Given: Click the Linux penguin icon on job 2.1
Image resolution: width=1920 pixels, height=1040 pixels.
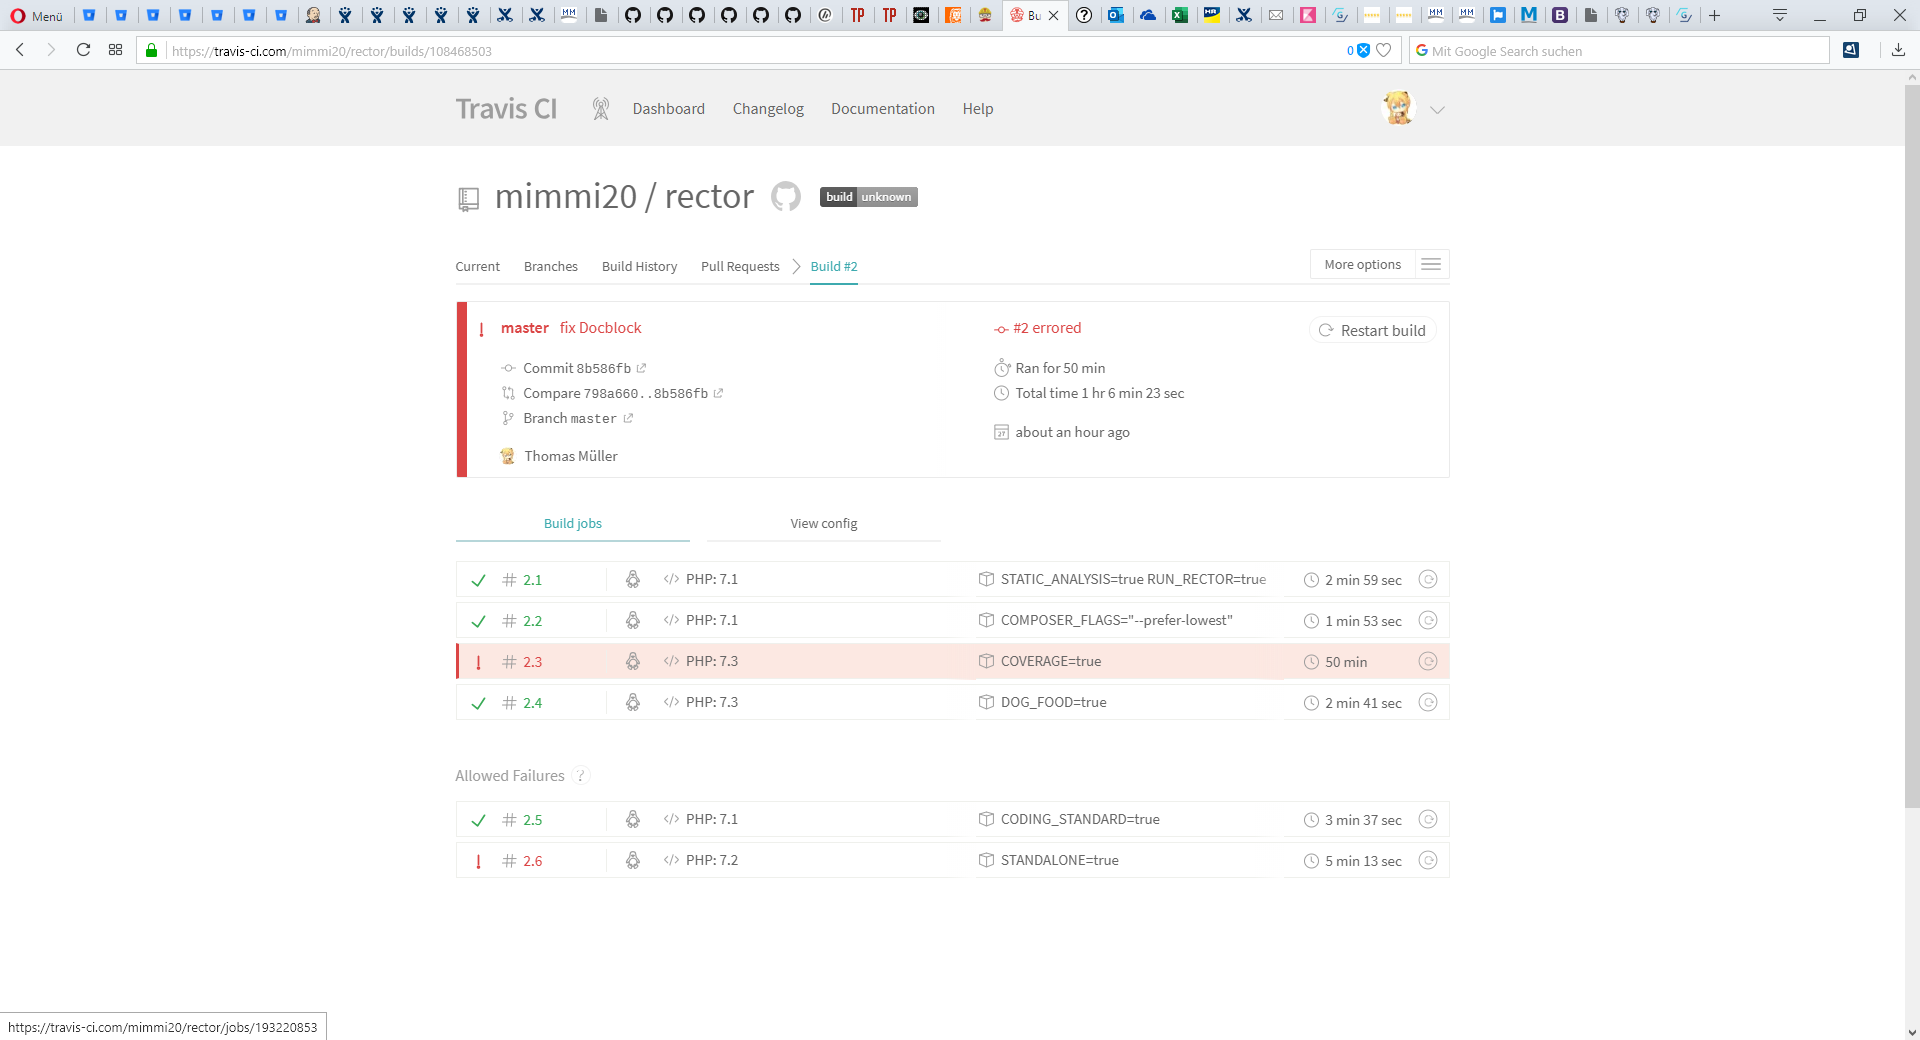Looking at the screenshot, I should pyautogui.click(x=633, y=579).
